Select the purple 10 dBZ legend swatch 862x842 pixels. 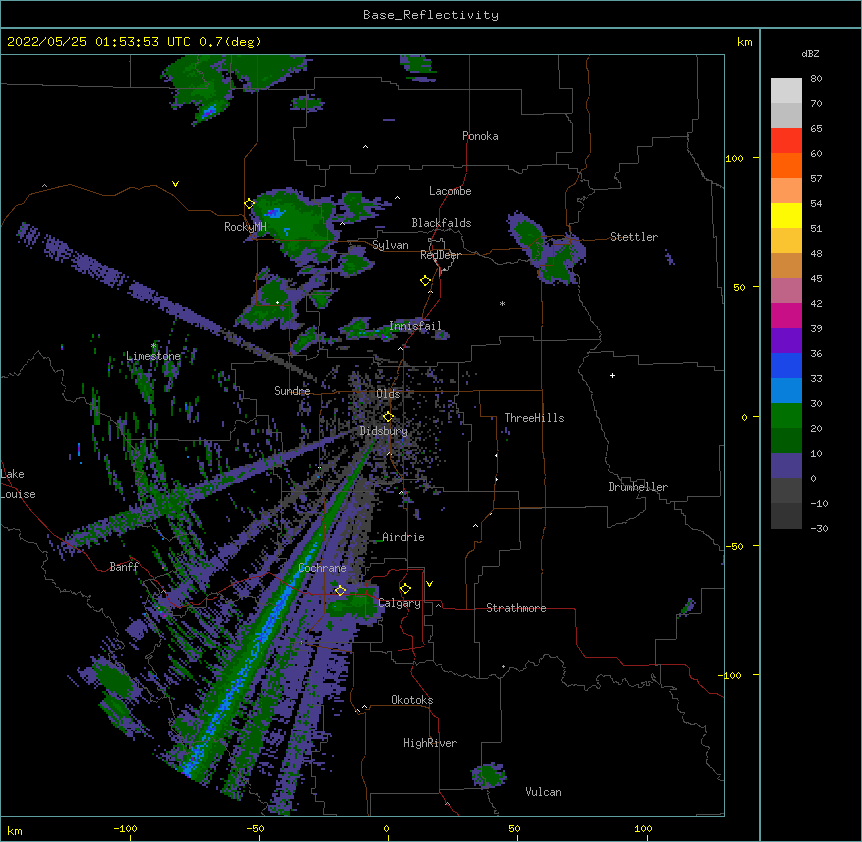tap(786, 466)
